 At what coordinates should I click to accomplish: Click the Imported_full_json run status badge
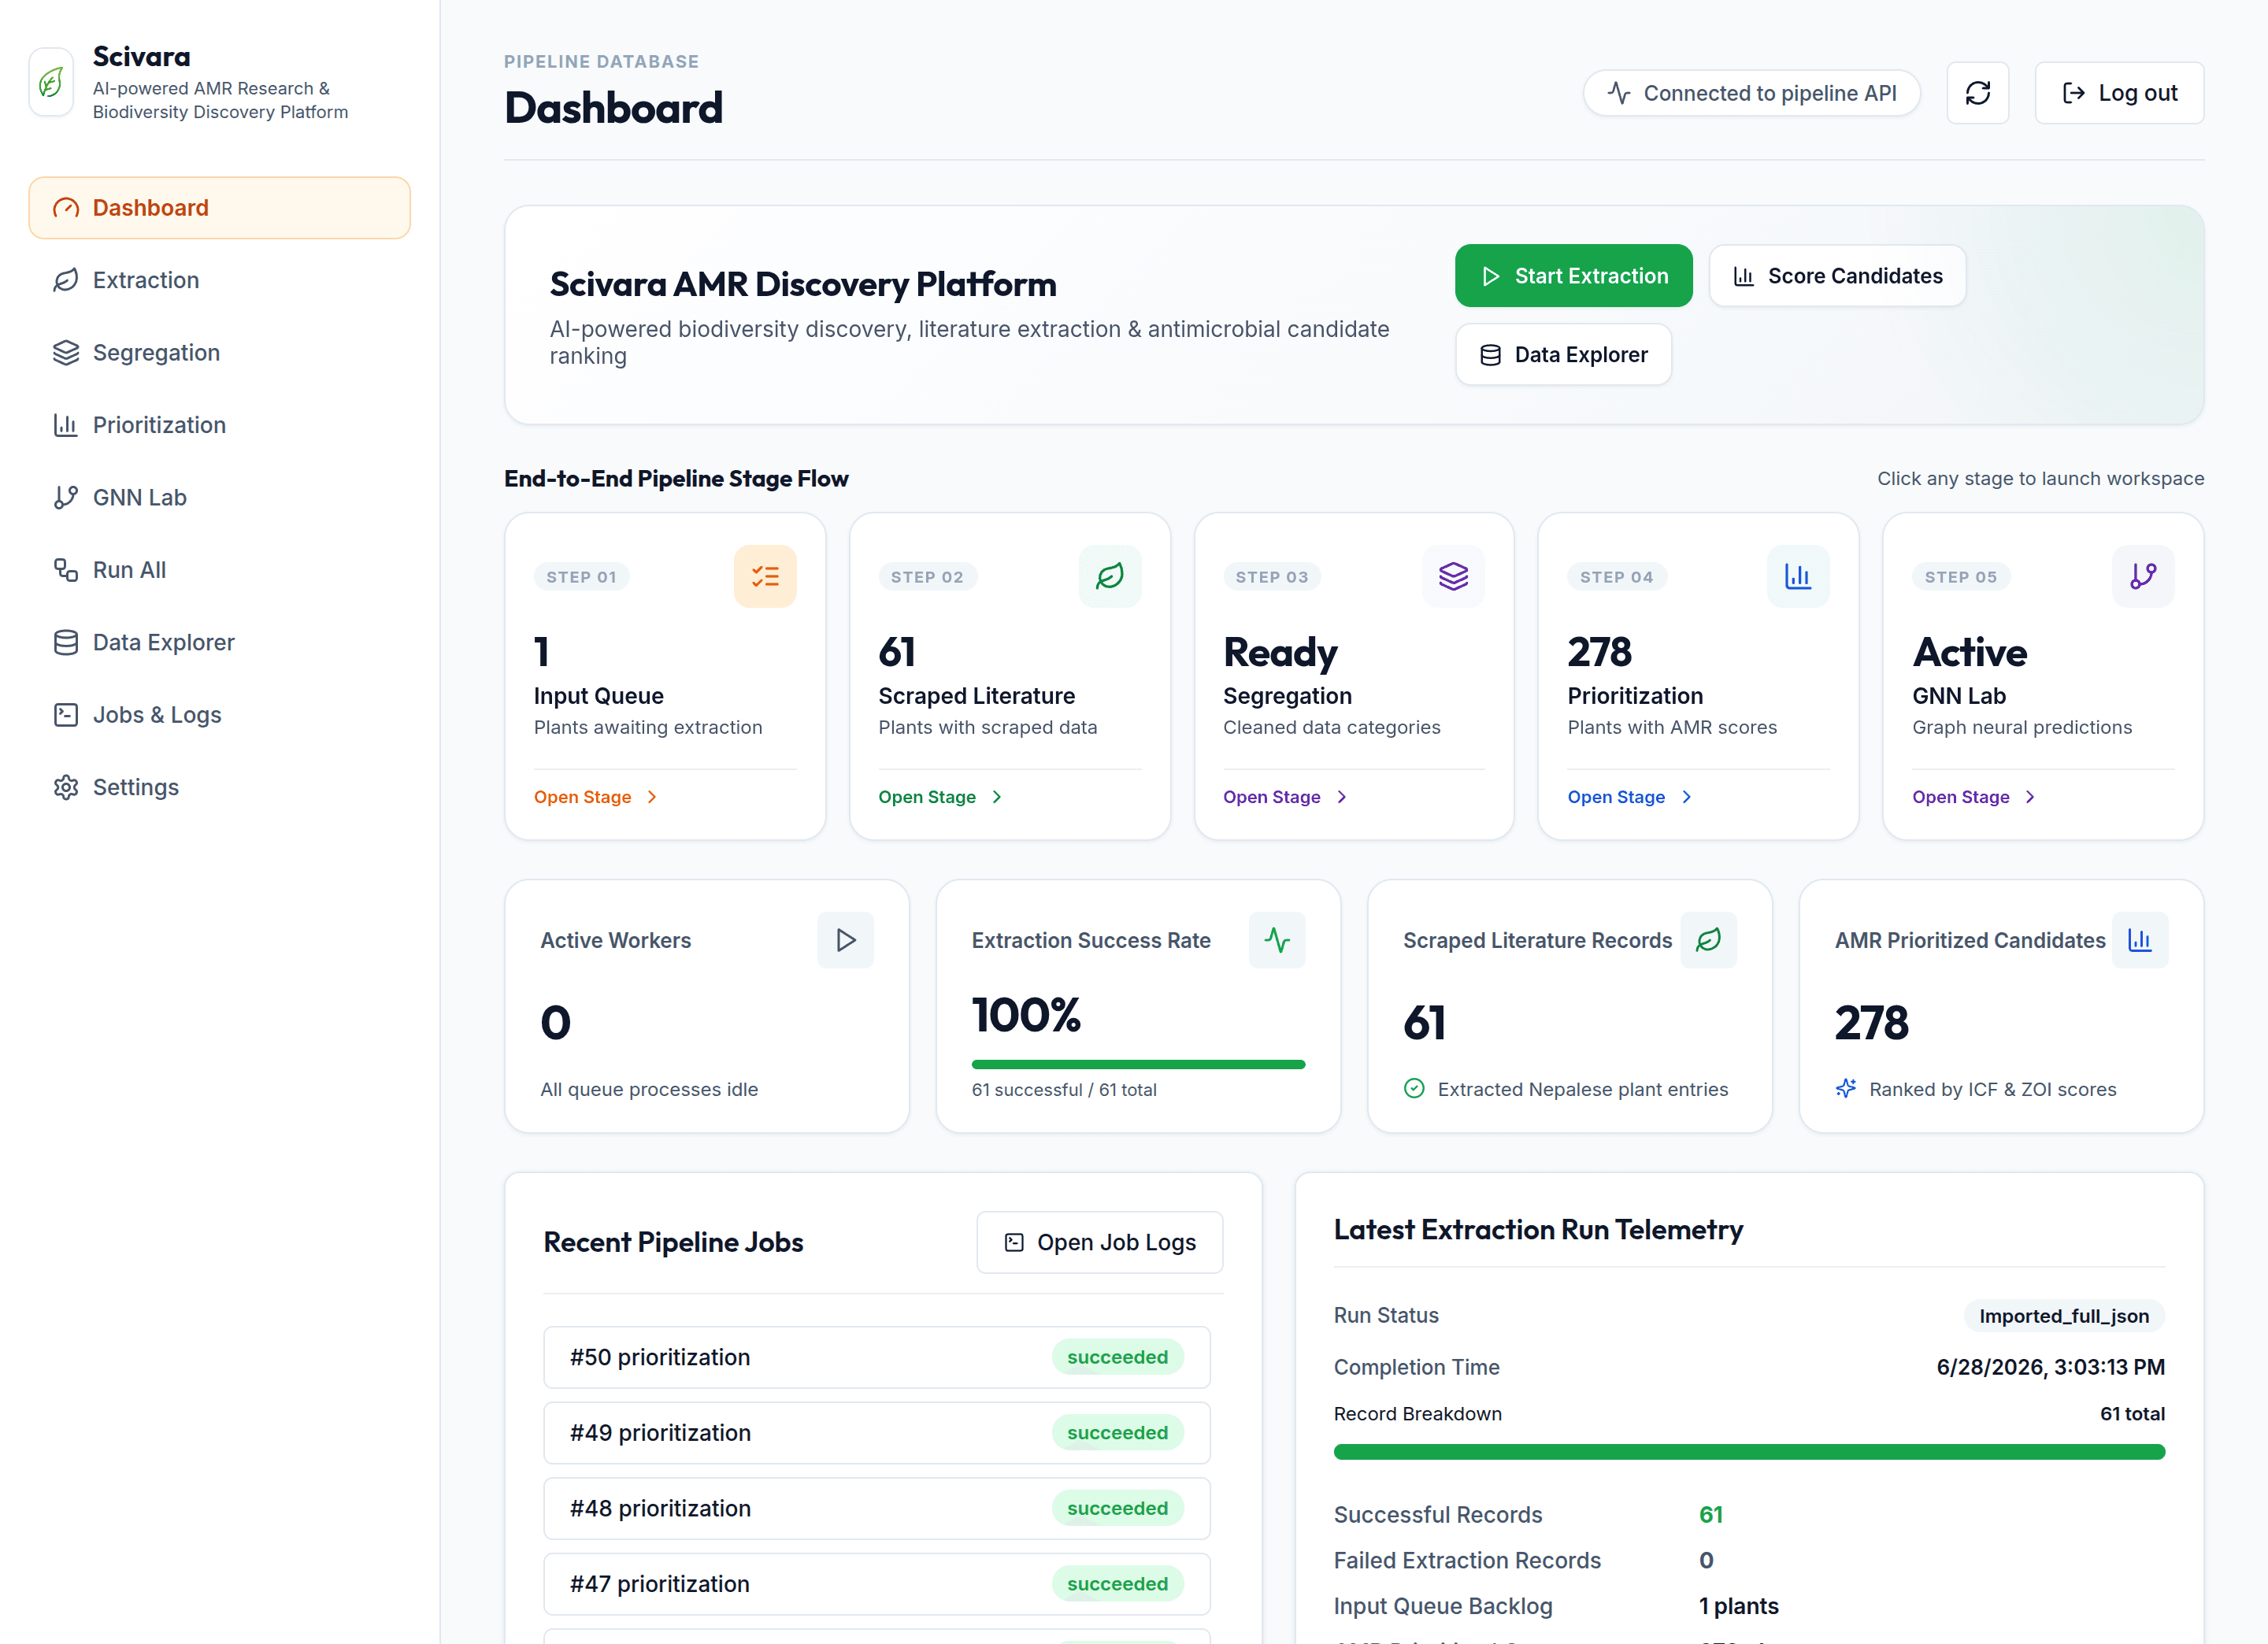coord(2064,1316)
